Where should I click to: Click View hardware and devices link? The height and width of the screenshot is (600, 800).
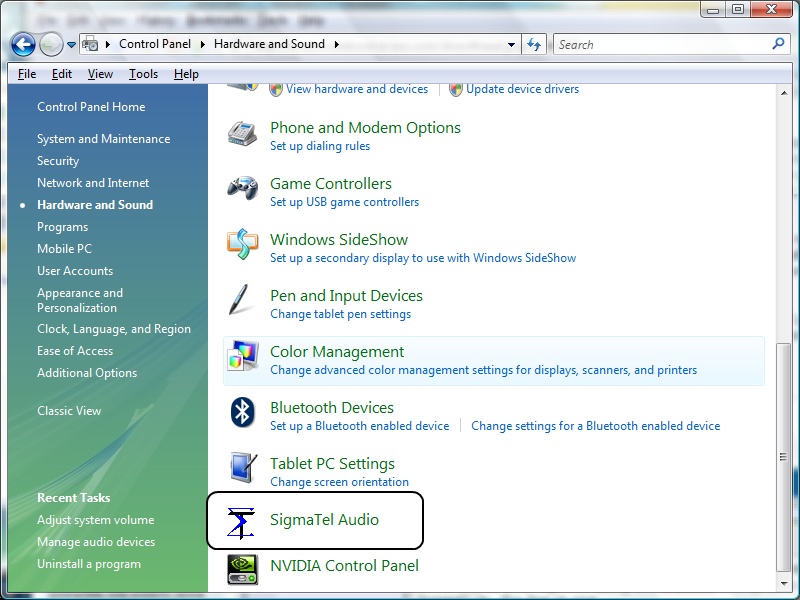pyautogui.click(x=357, y=89)
